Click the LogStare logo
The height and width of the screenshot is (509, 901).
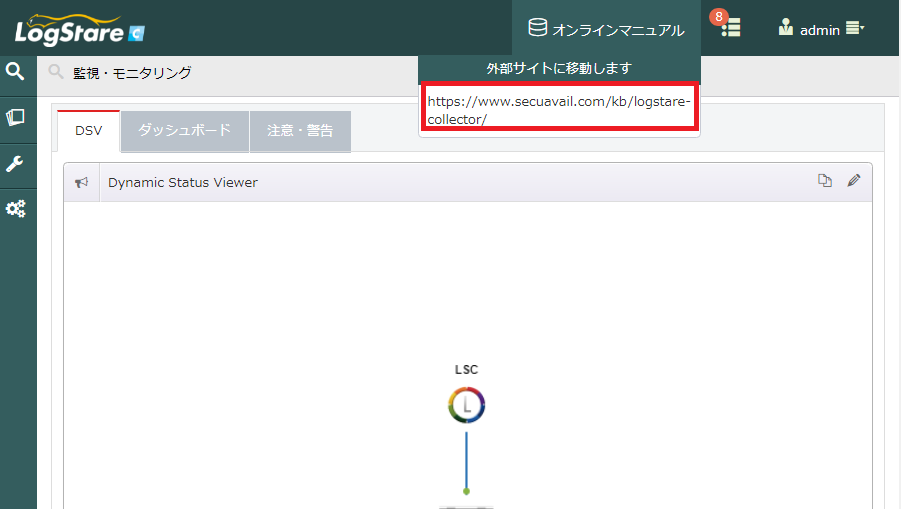(x=79, y=30)
